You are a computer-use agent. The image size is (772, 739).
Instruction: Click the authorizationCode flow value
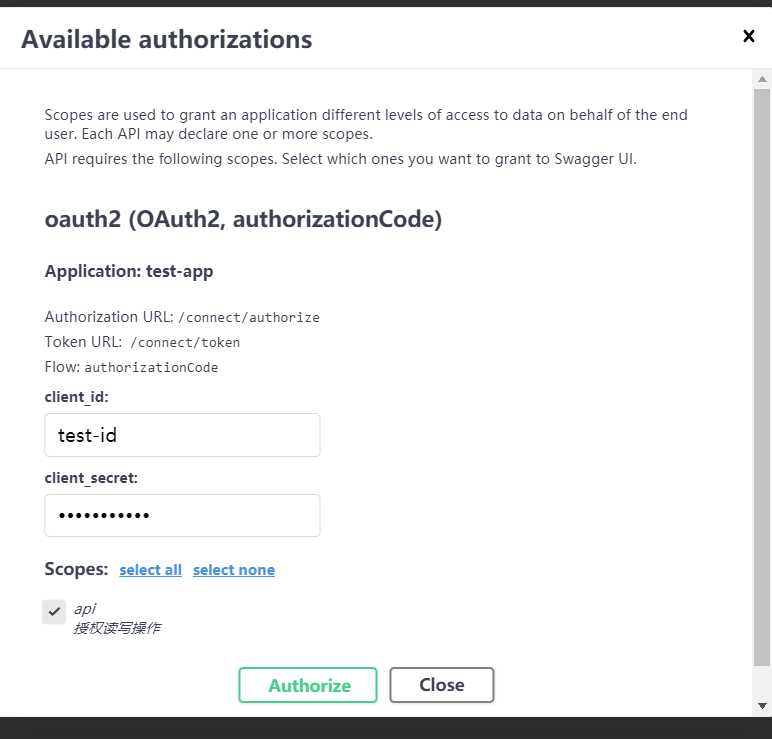[x=151, y=368]
